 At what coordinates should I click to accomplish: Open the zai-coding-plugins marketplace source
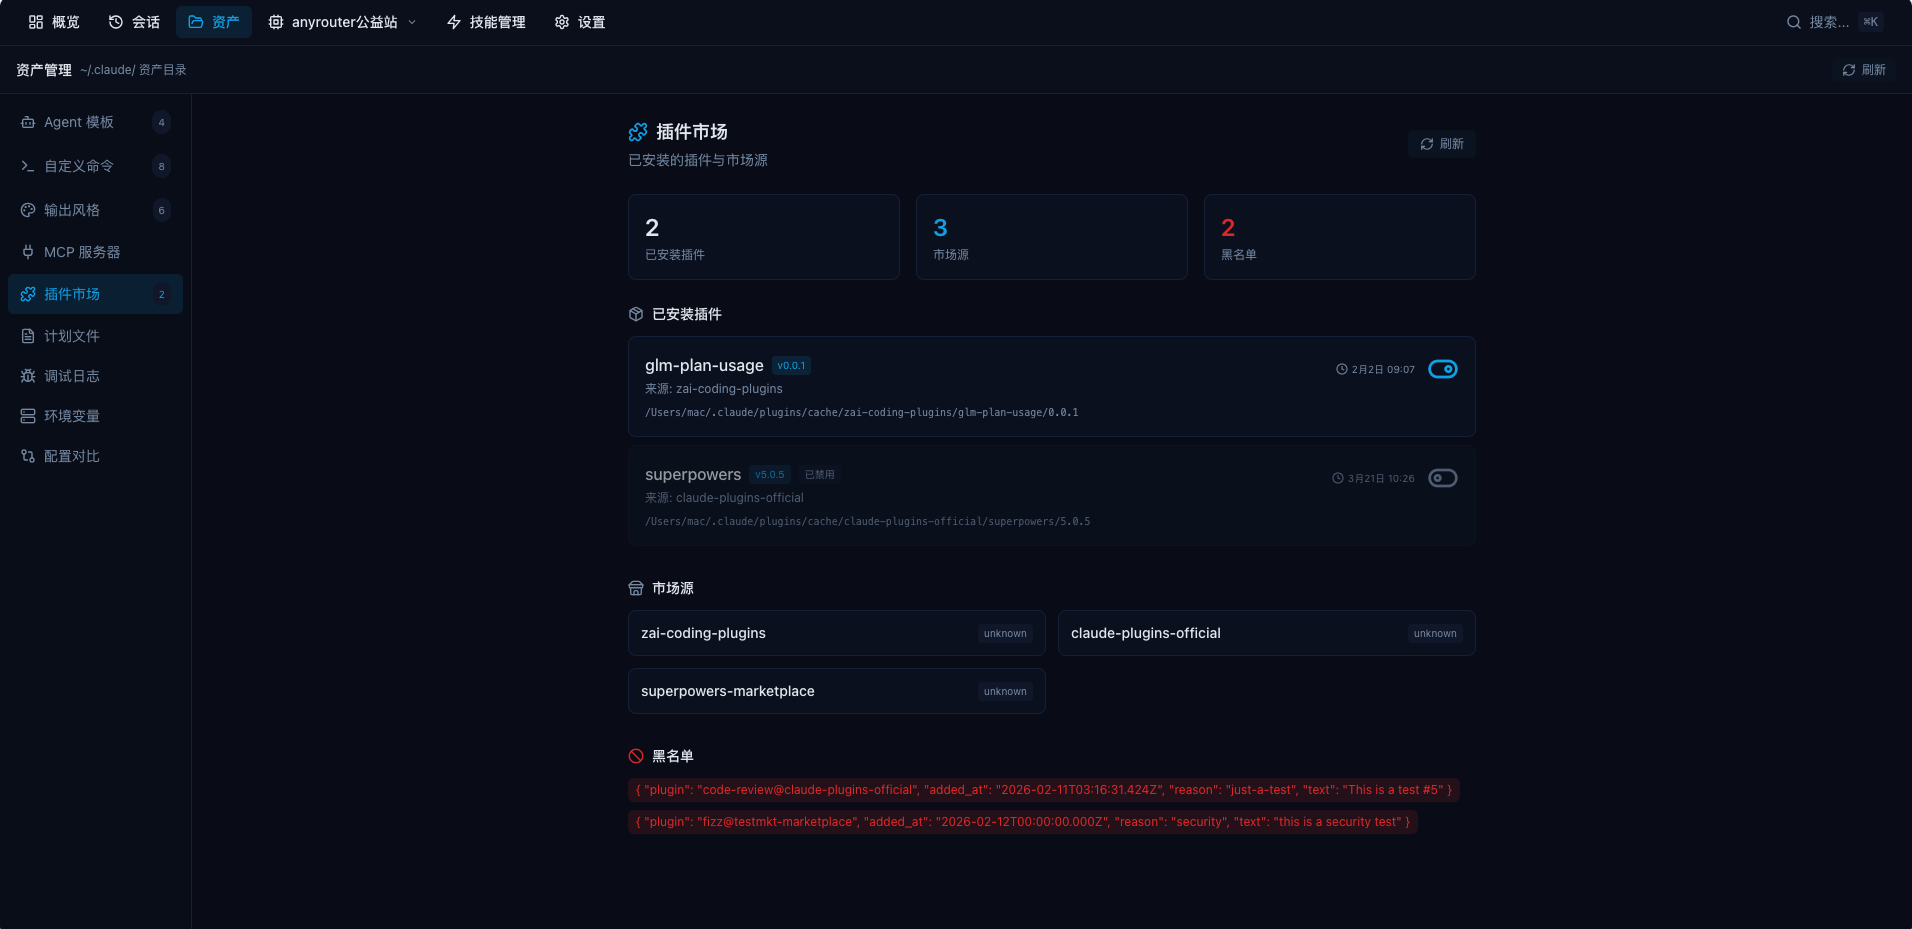click(x=836, y=633)
